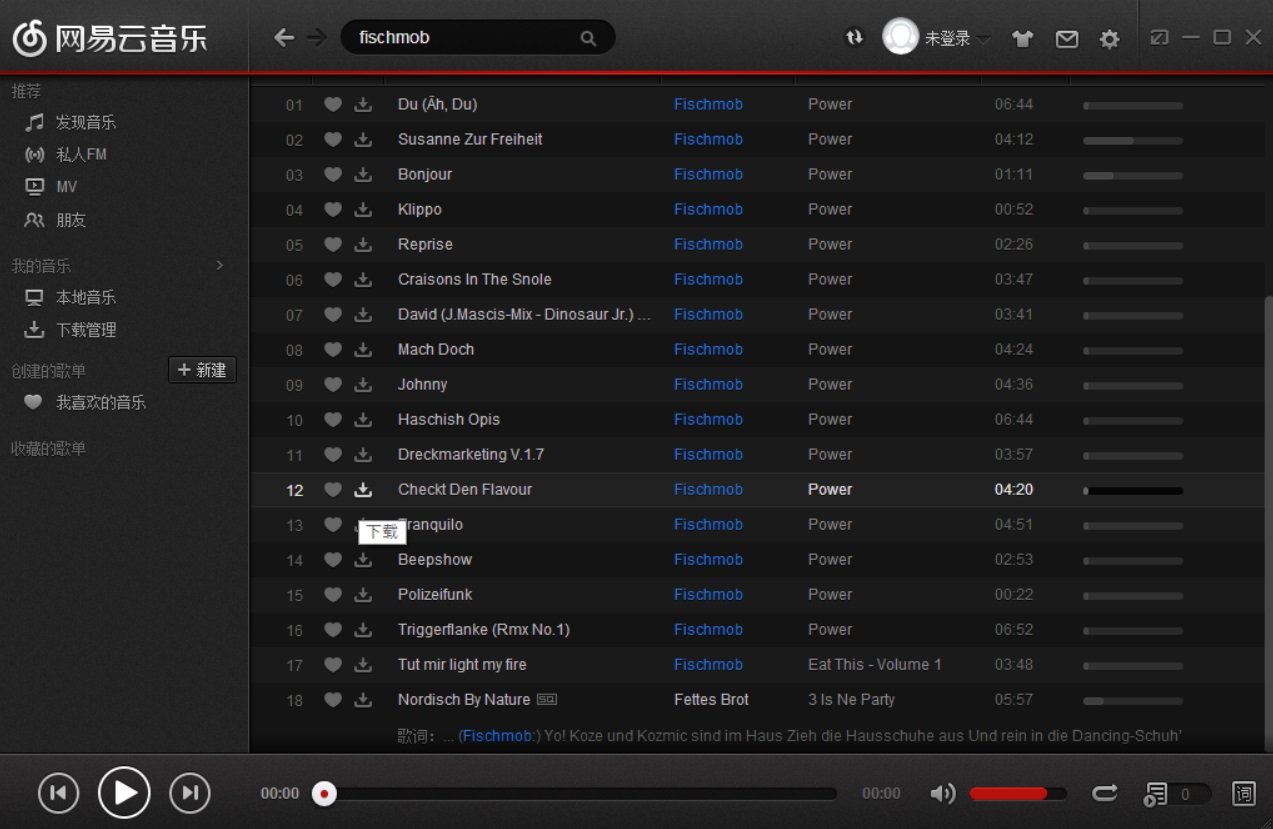Download Nordisch By Nature
Viewport: 1273px width, 829px height.
pyautogui.click(x=363, y=699)
